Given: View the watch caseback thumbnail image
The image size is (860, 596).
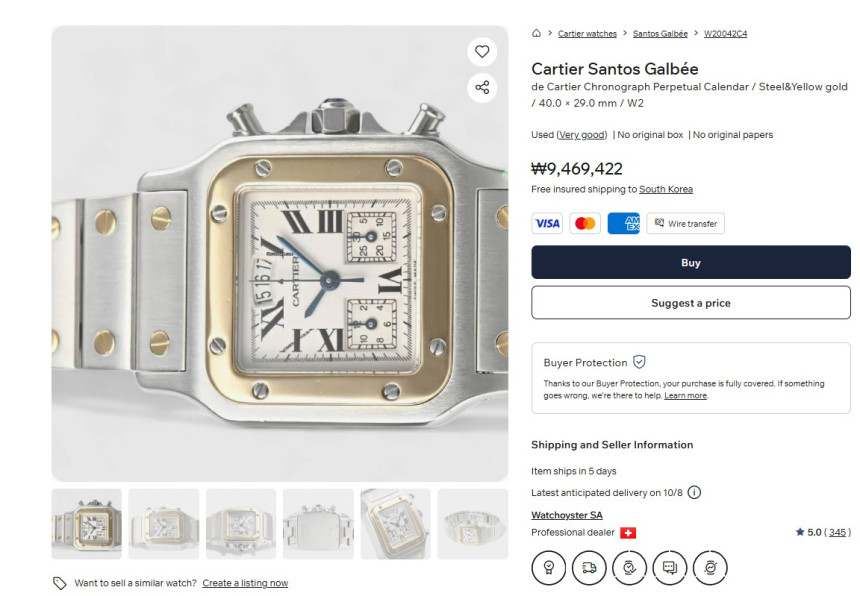Looking at the screenshot, I should pyautogui.click(x=318, y=524).
